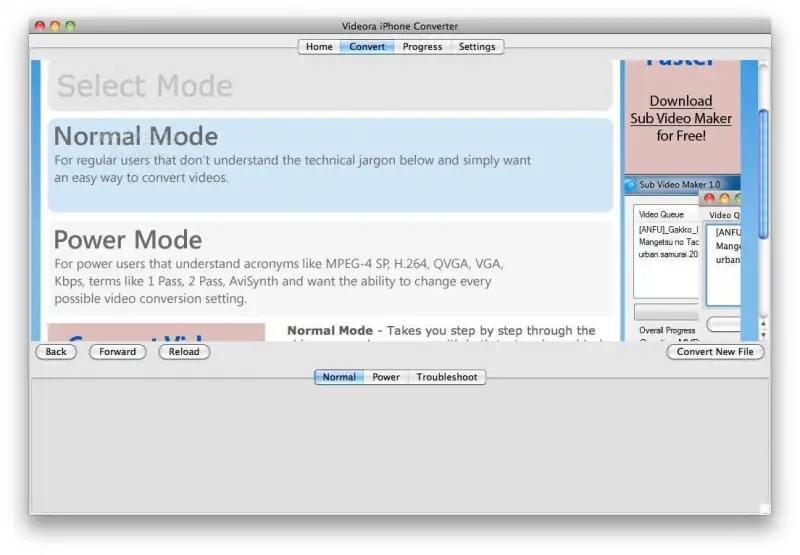Click the scrollbar up arrow
Viewport: 800px width, 555px height.
click(x=763, y=323)
